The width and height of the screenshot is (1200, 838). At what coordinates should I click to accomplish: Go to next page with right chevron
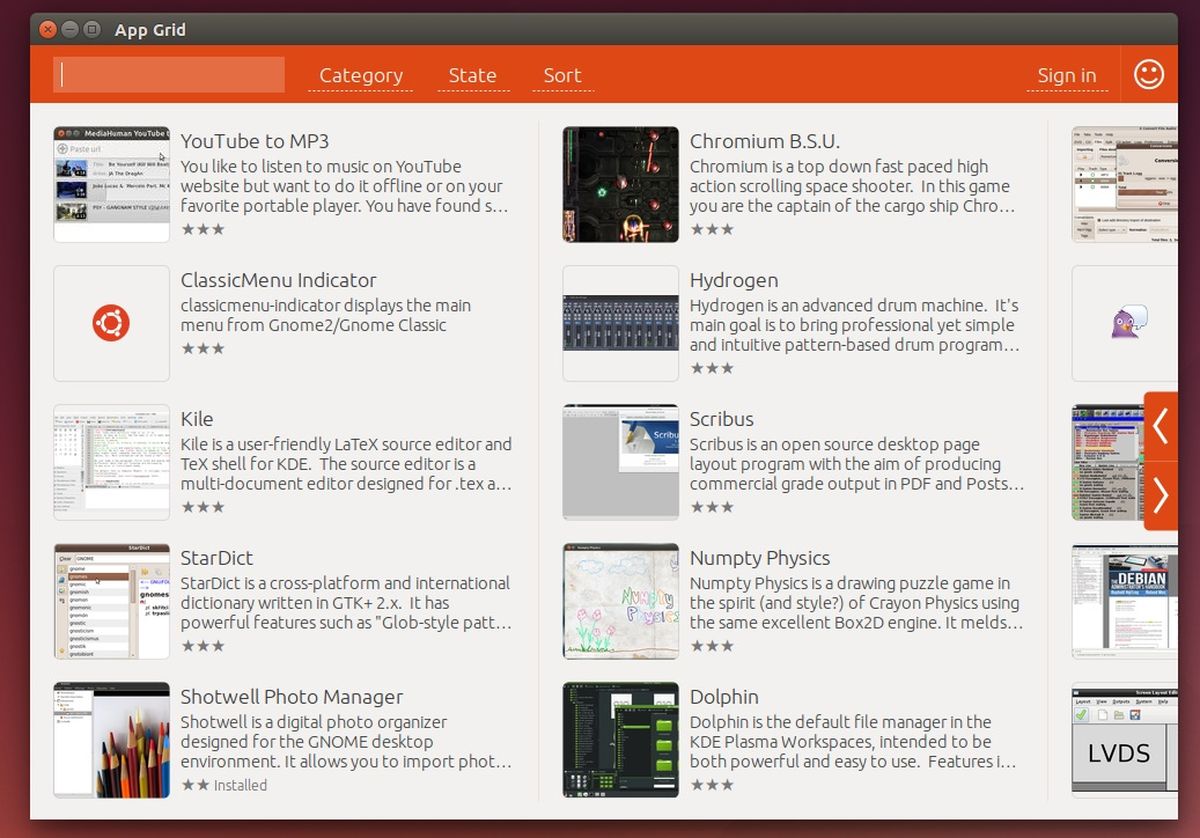(1160, 495)
